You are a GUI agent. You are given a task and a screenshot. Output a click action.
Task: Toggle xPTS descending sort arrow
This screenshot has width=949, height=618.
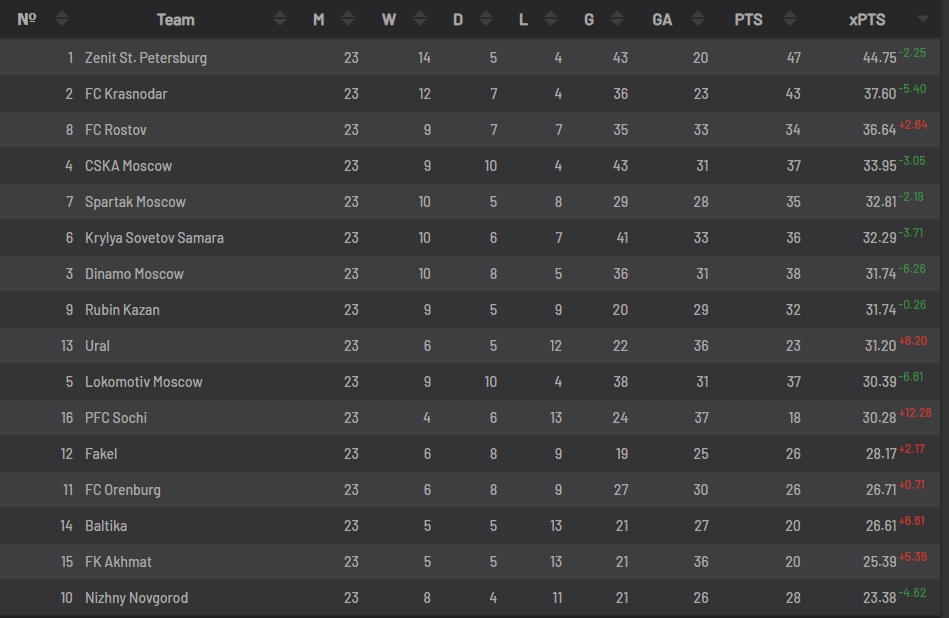pos(923,19)
